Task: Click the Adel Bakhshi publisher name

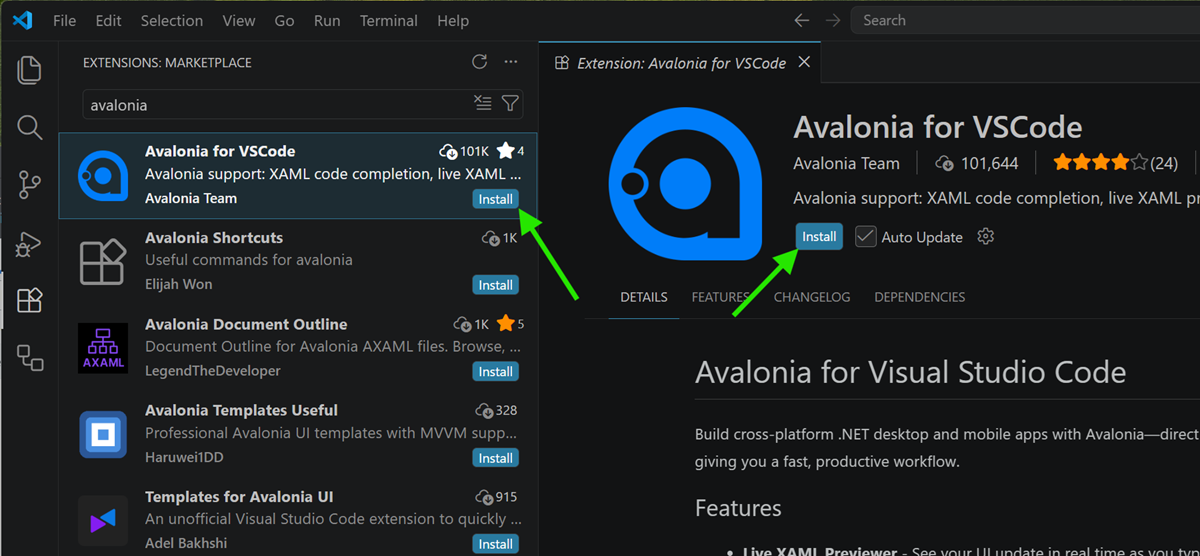Action: coord(187,544)
